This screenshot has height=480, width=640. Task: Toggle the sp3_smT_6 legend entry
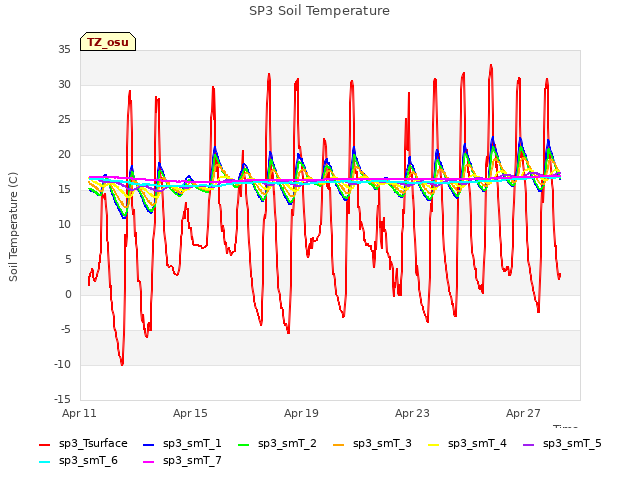(78, 461)
